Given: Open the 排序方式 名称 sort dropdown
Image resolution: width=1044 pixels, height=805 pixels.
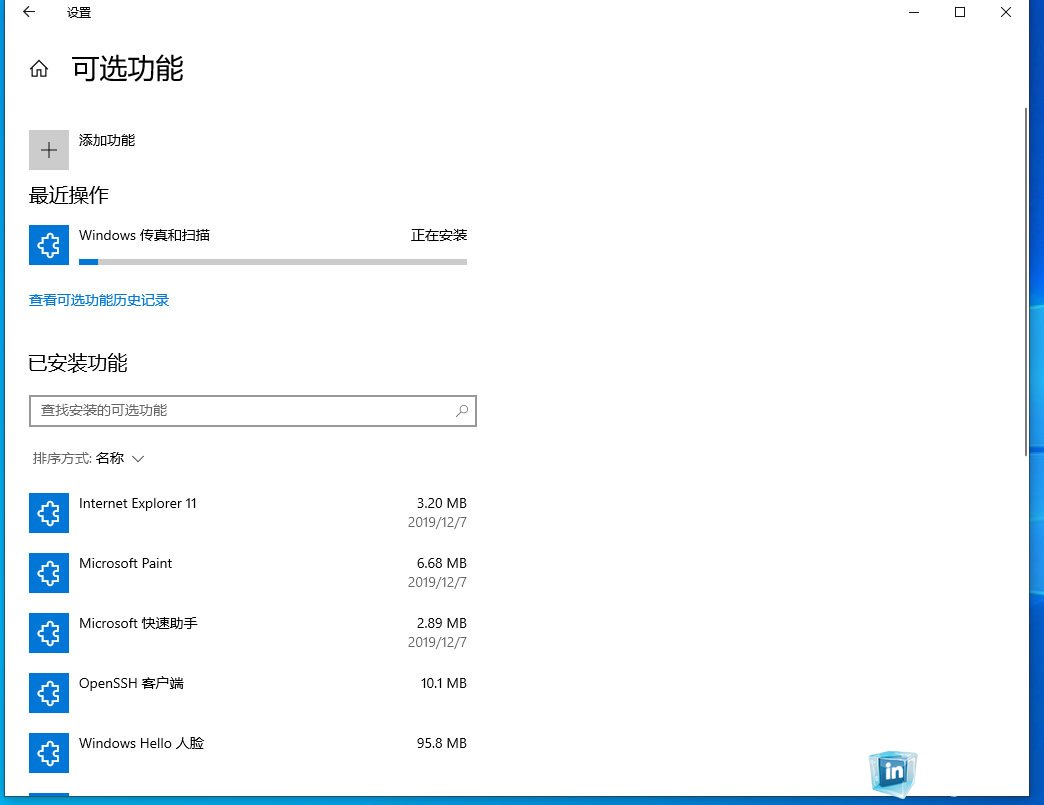Looking at the screenshot, I should (89, 458).
